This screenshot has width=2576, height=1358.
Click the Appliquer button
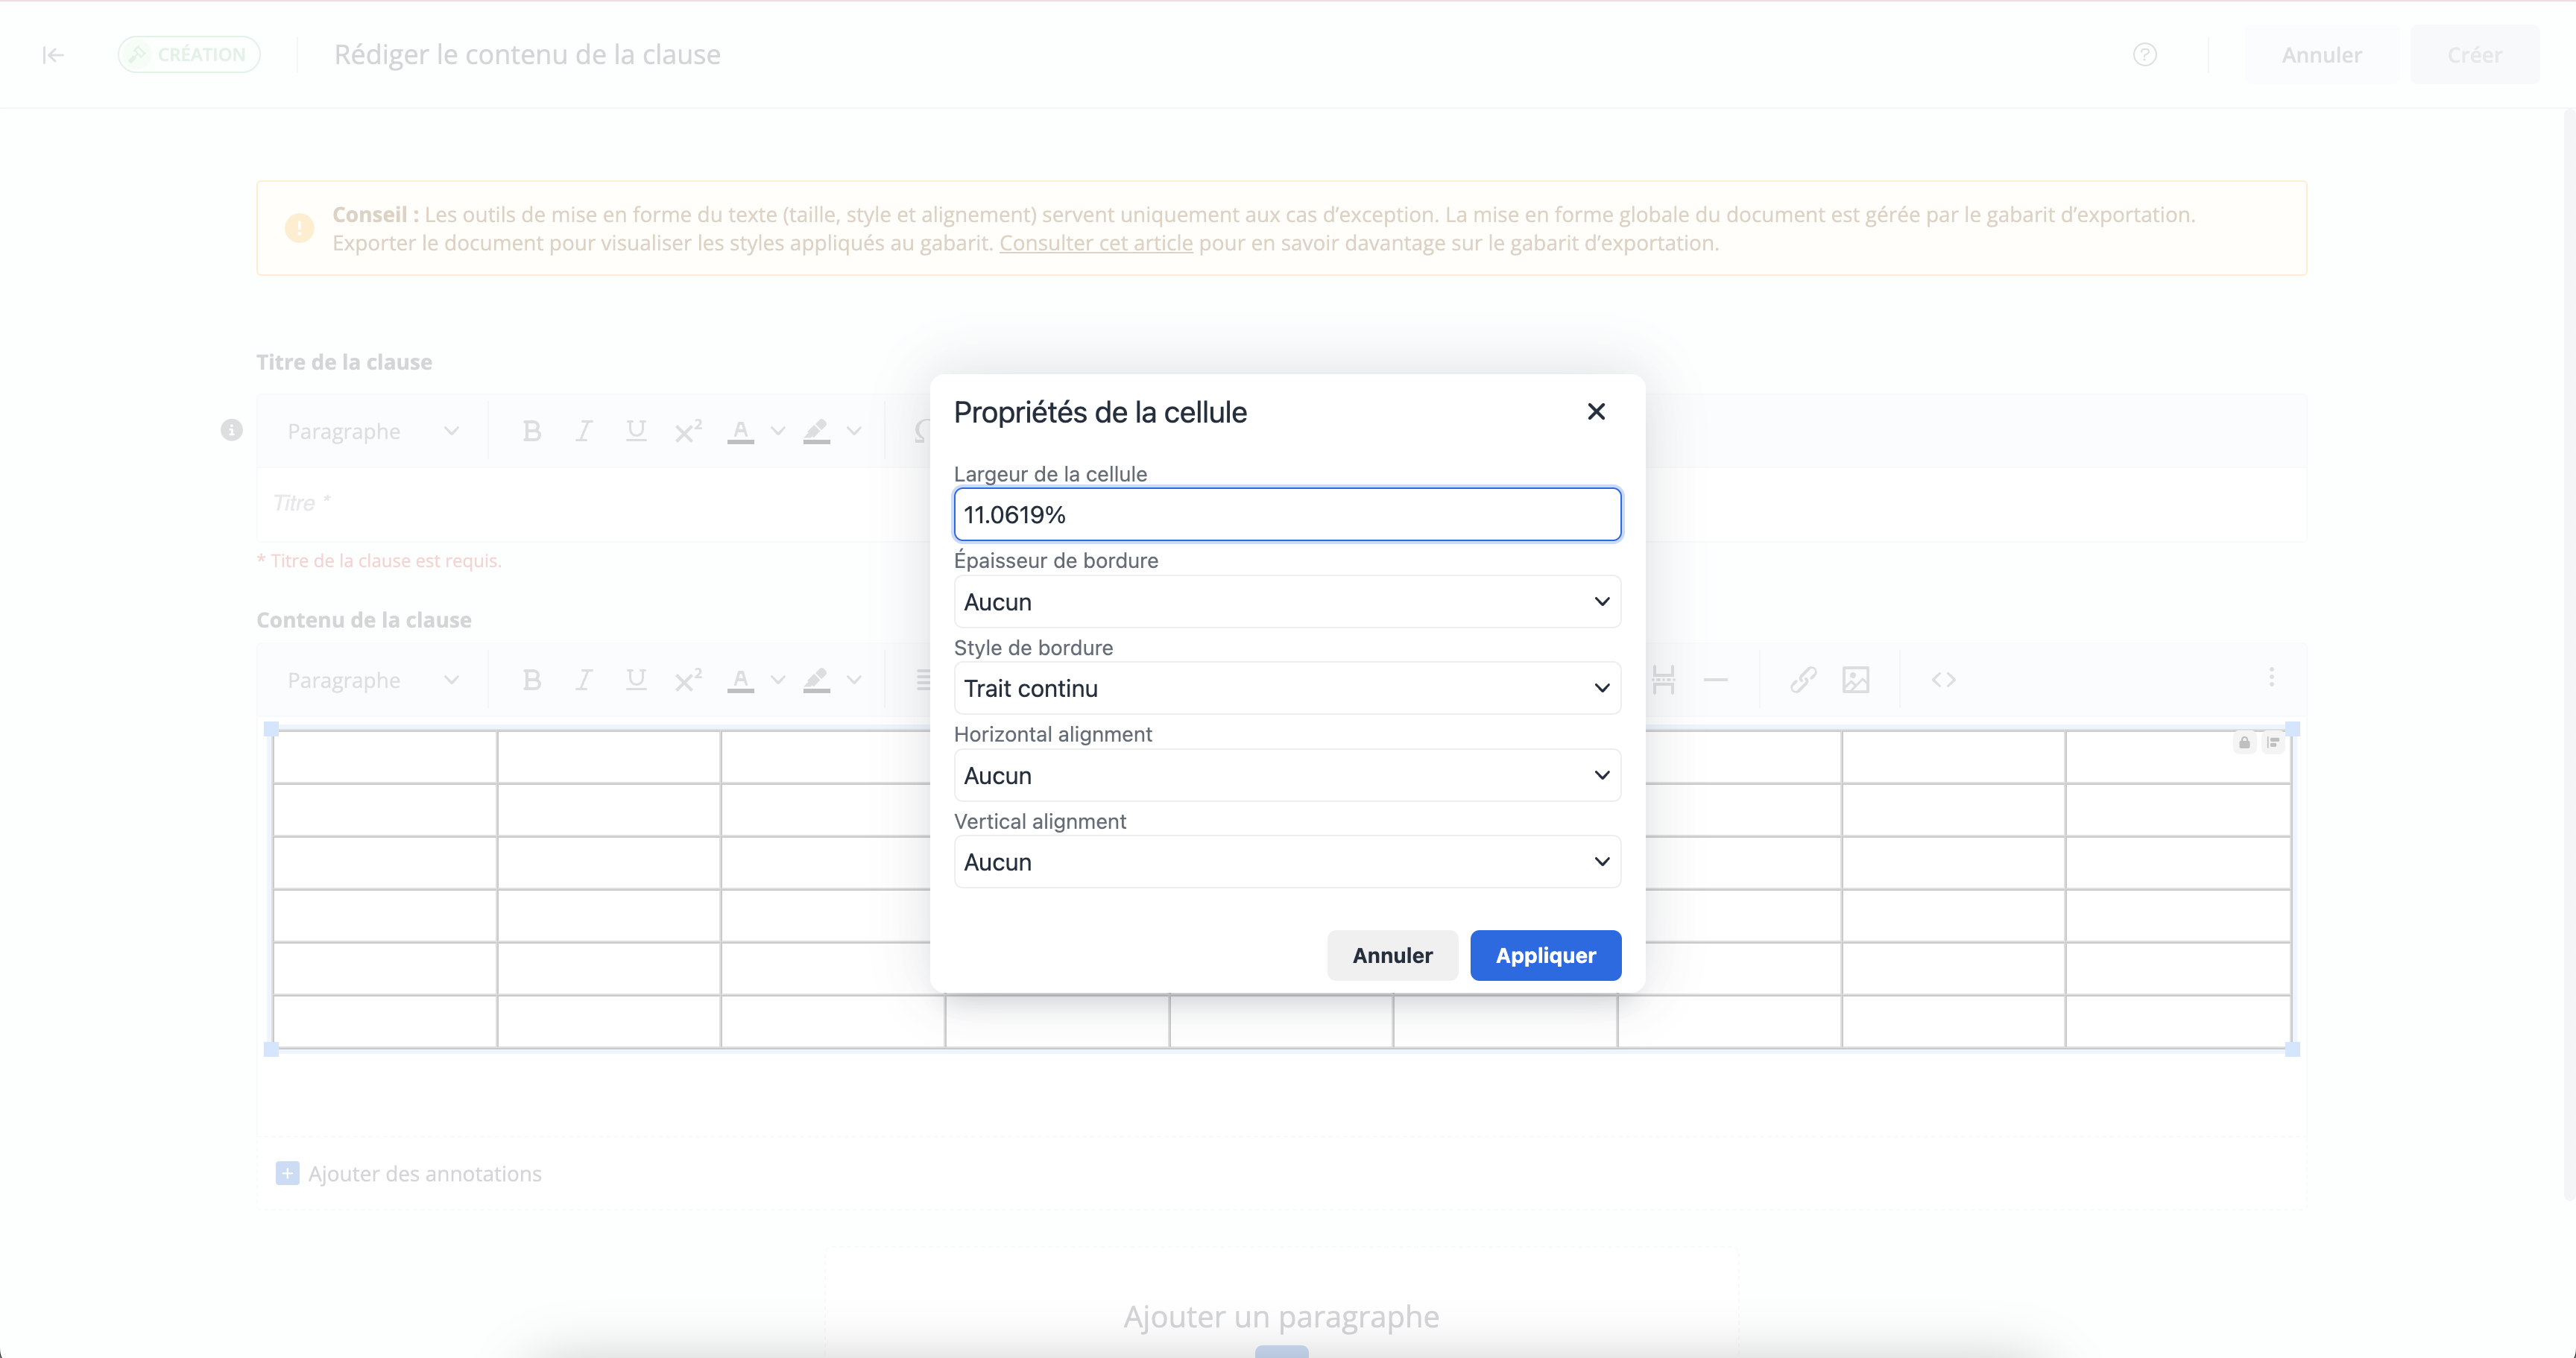pyautogui.click(x=1545, y=955)
